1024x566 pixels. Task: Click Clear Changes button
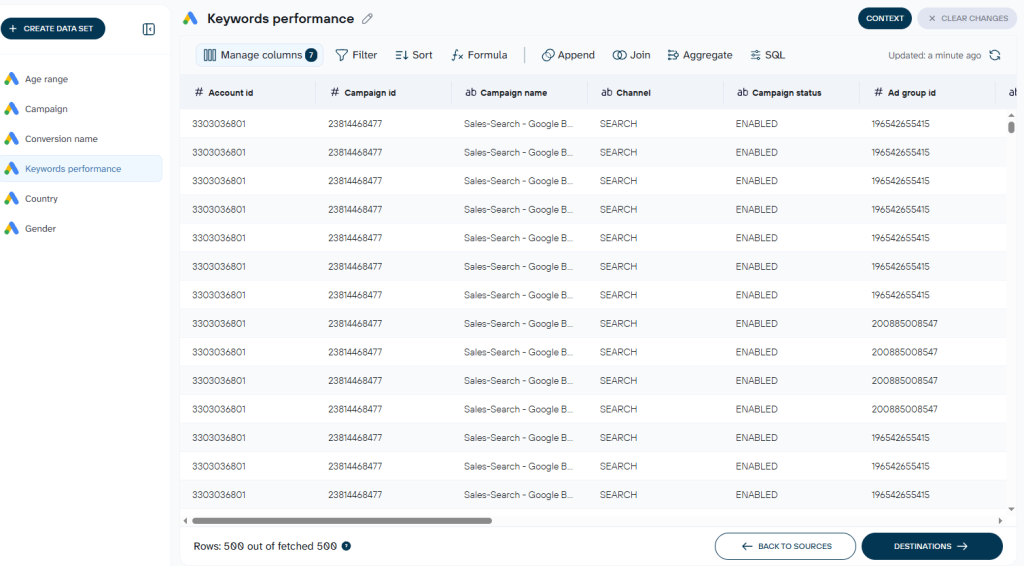pos(967,18)
